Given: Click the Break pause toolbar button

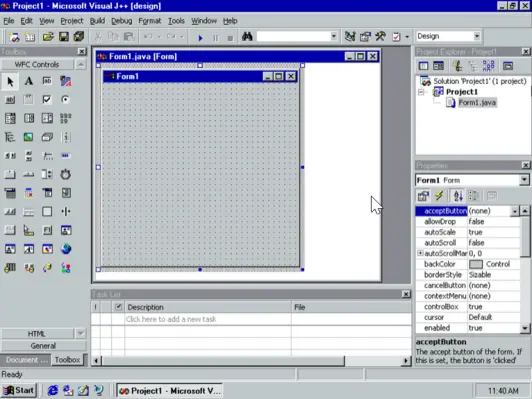Looking at the screenshot, I should point(215,38).
